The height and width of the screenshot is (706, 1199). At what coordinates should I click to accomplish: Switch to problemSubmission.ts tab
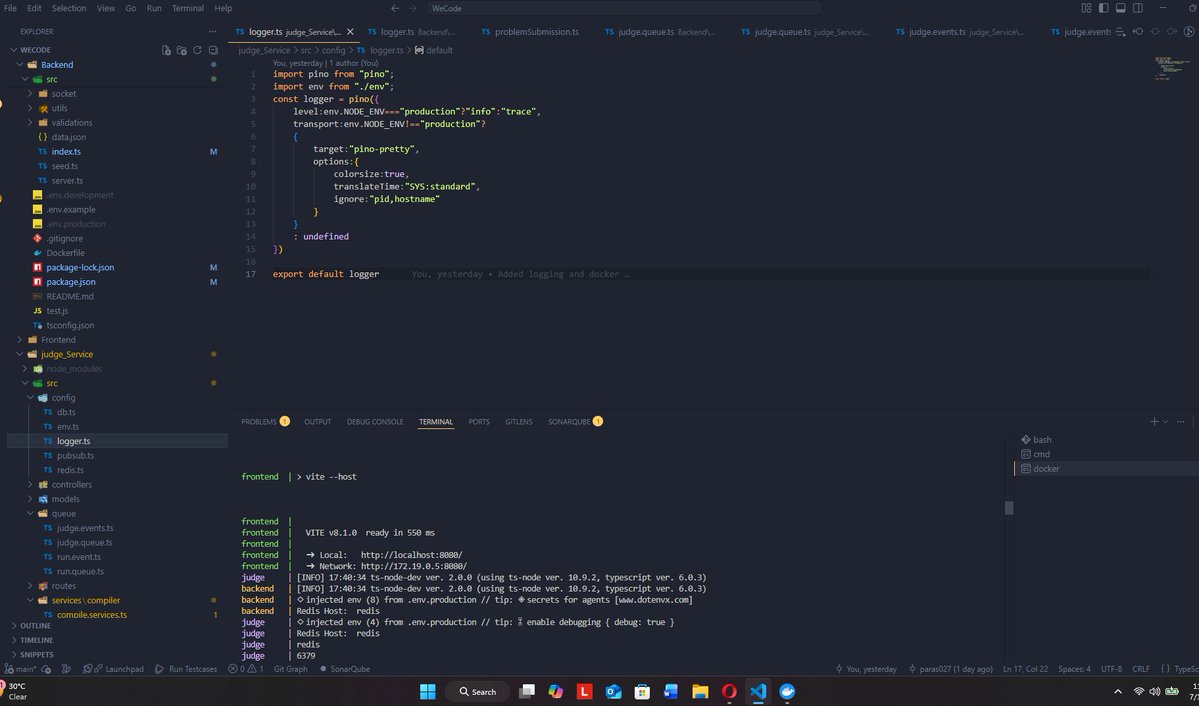point(529,32)
